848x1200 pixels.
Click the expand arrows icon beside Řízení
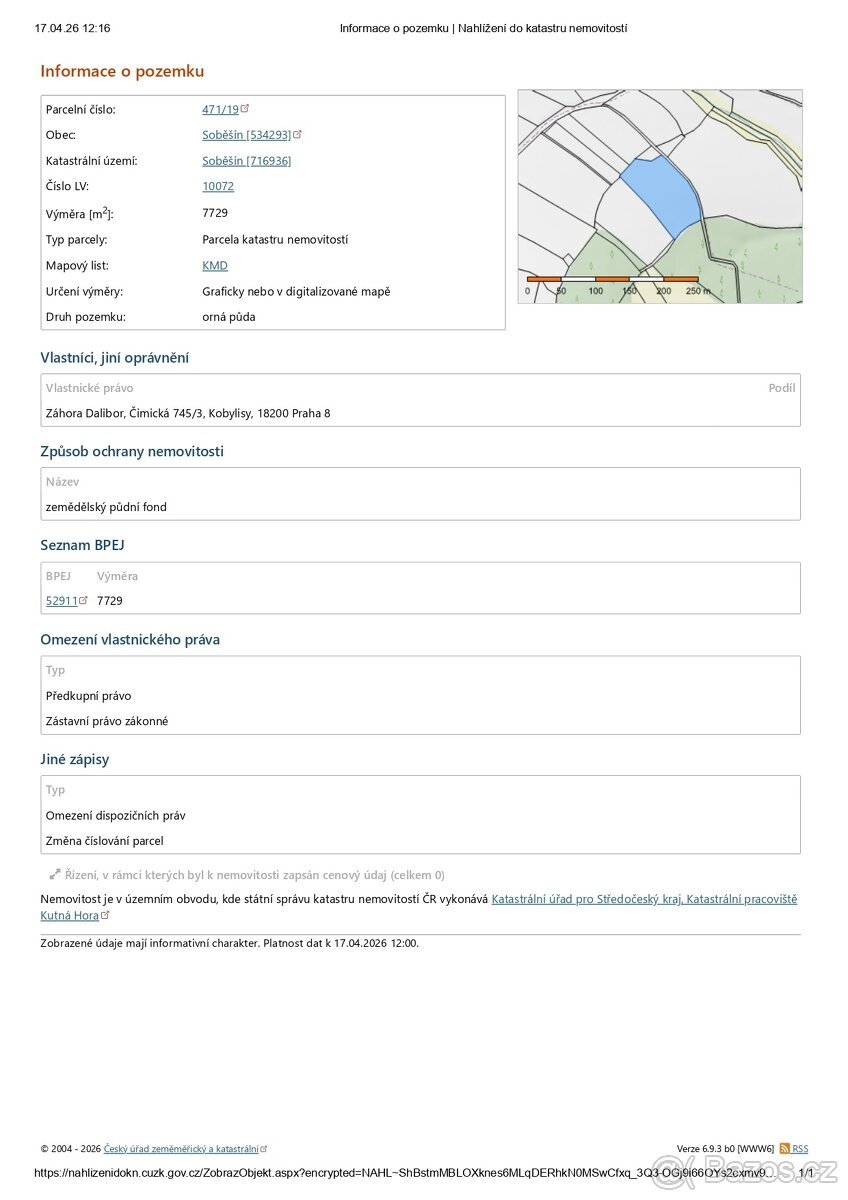pos(55,874)
